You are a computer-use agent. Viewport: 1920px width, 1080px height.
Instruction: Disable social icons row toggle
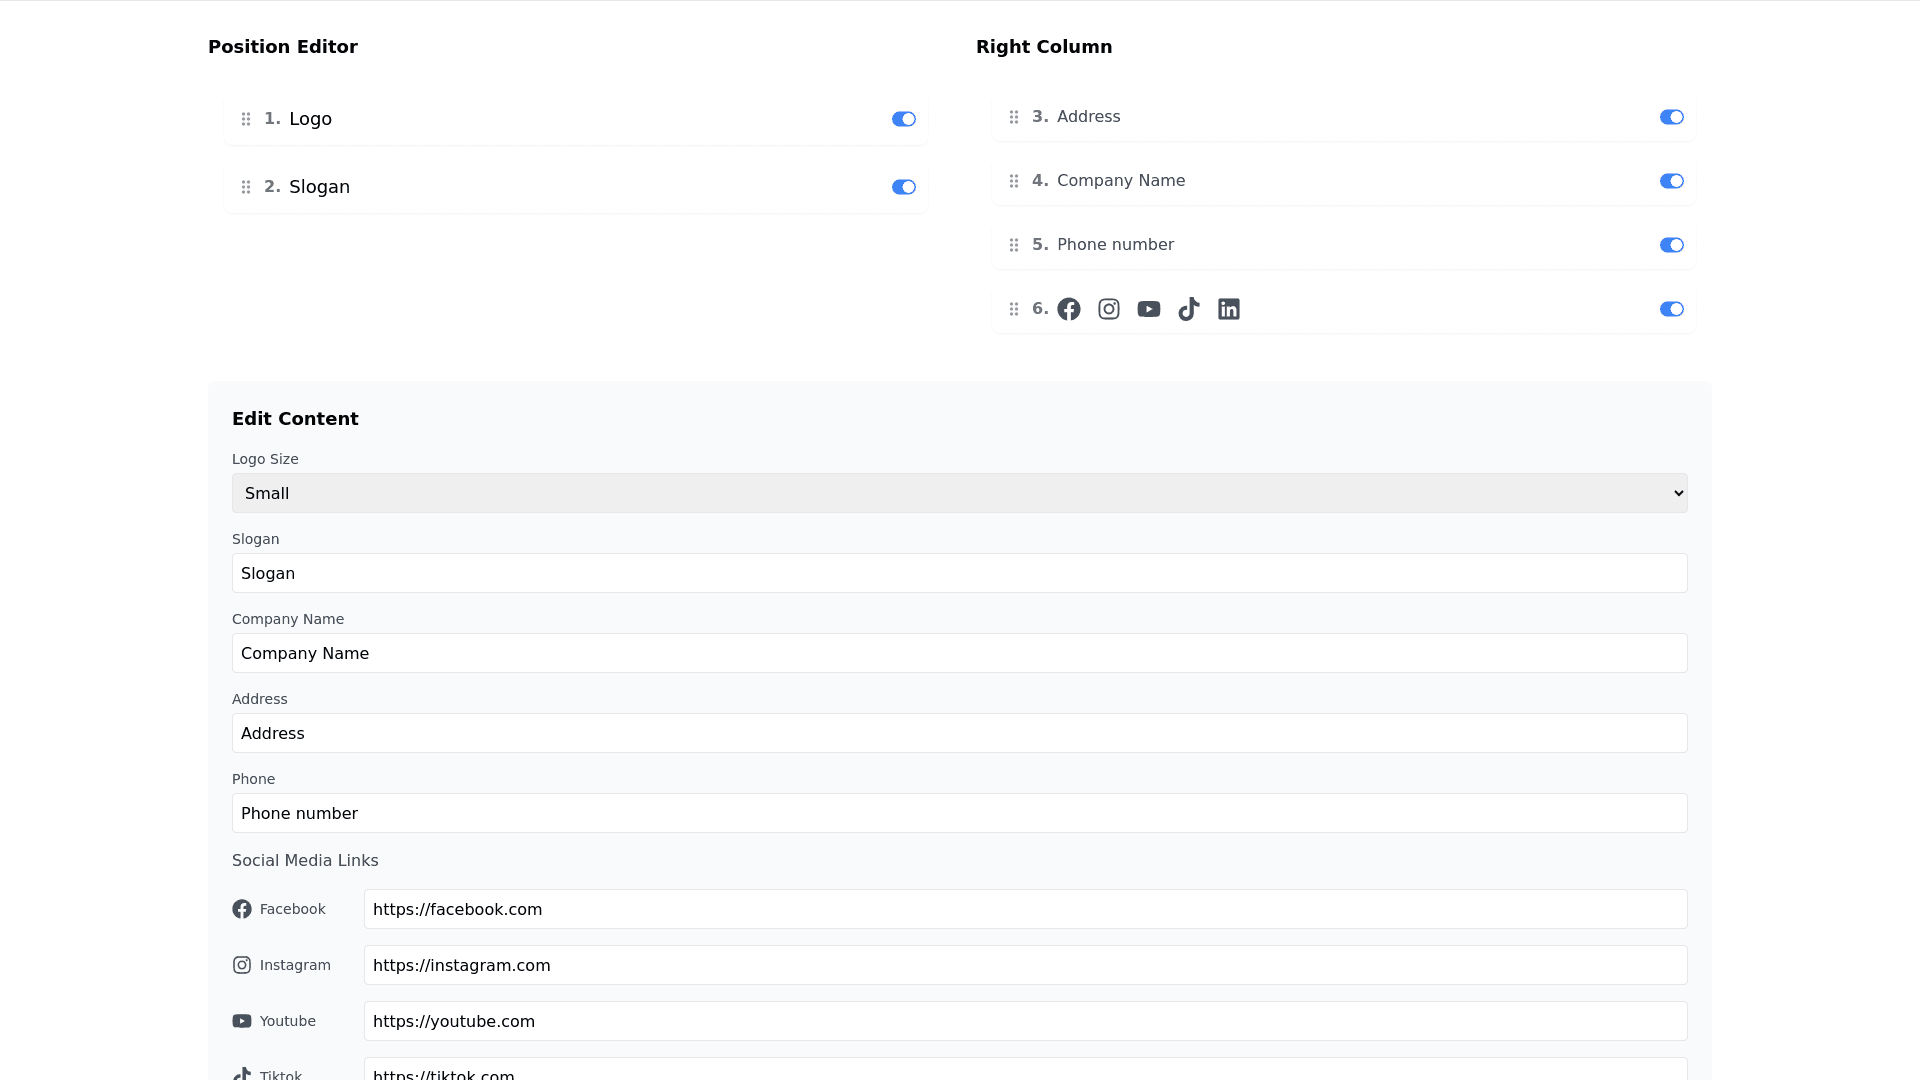[x=1671, y=309]
